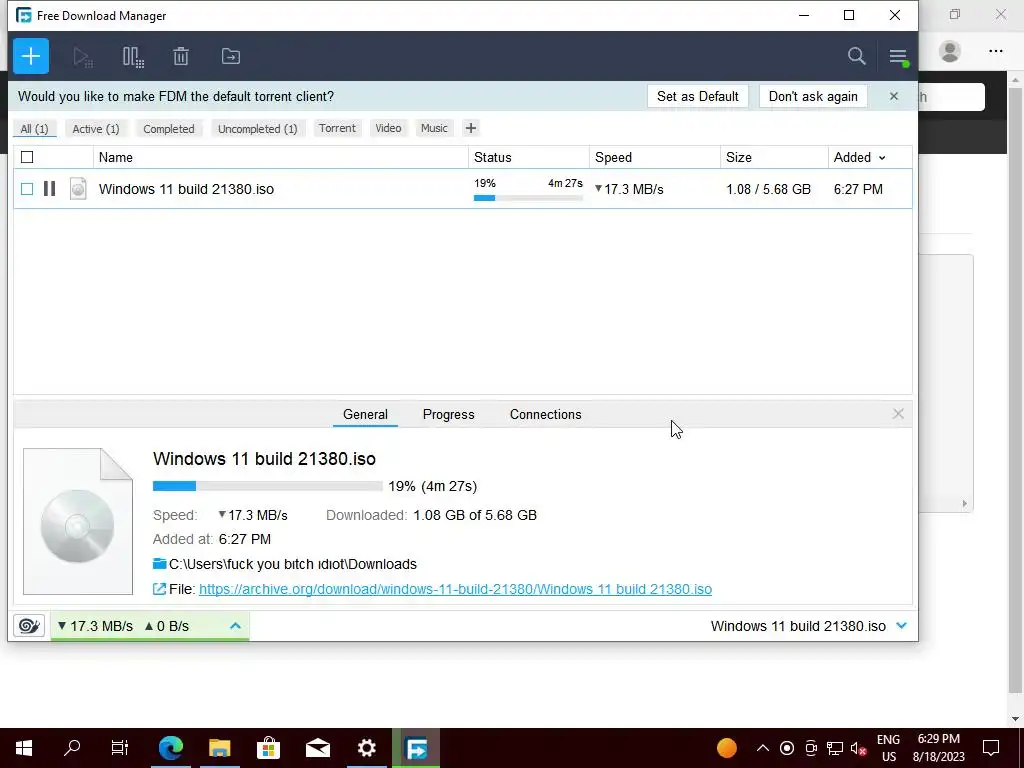Add a new download with the plus button
This screenshot has width=1024, height=768.
31,56
